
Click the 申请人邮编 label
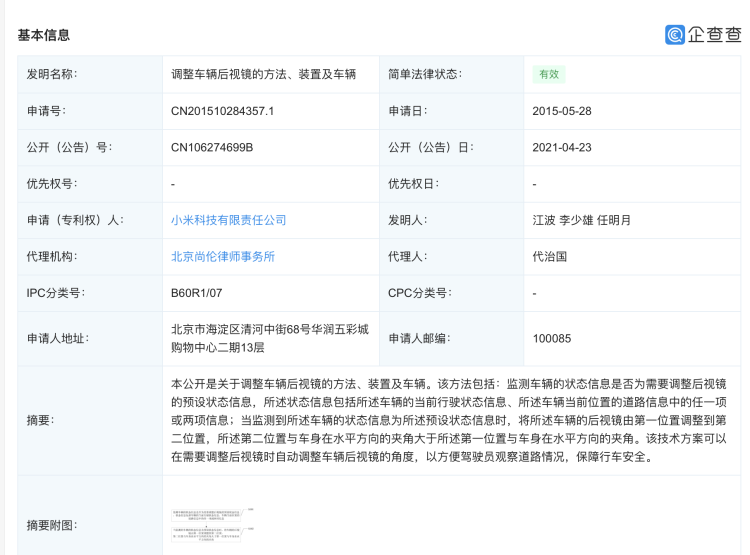point(419,339)
